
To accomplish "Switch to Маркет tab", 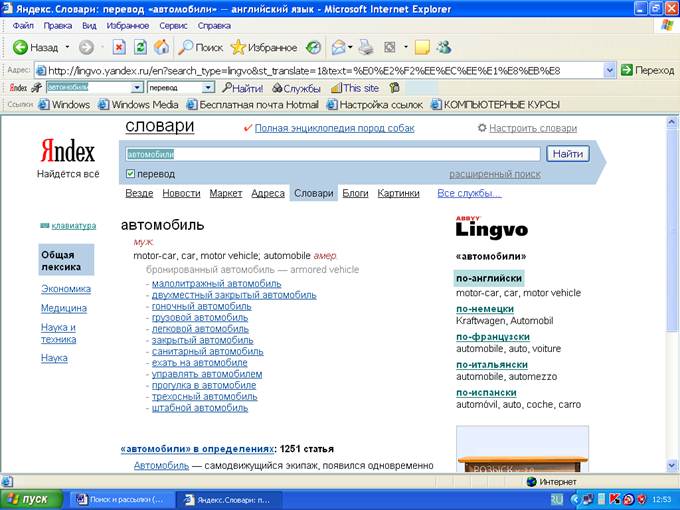I will pyautogui.click(x=226, y=193).
